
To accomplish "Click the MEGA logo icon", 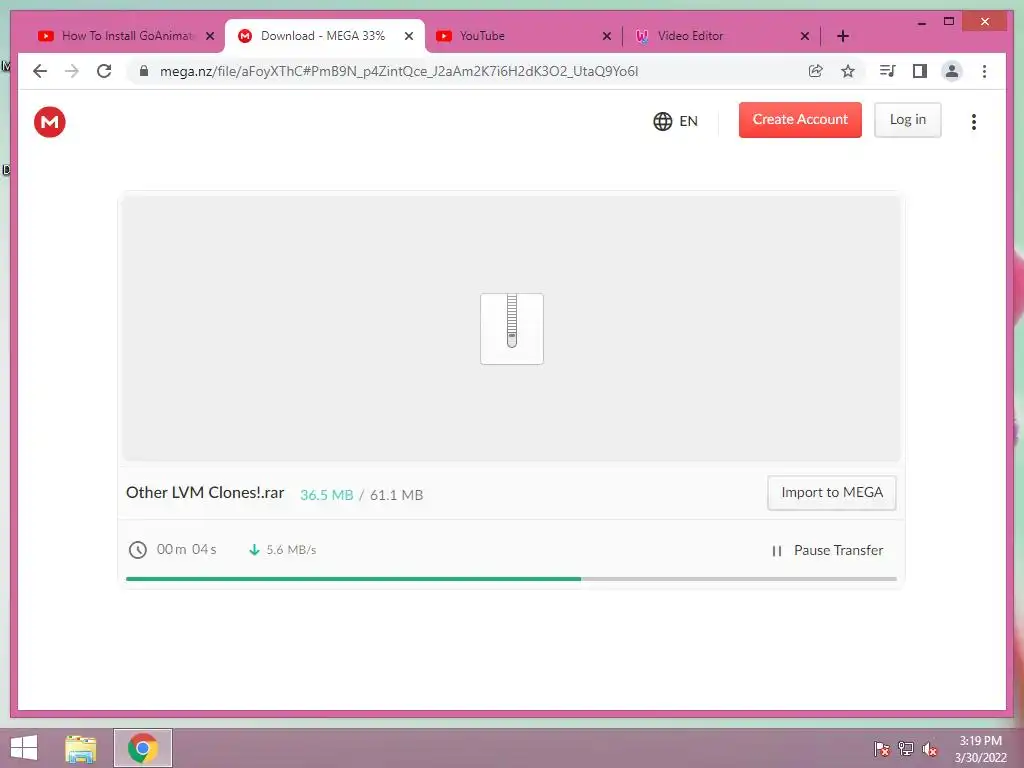I will click(50, 121).
